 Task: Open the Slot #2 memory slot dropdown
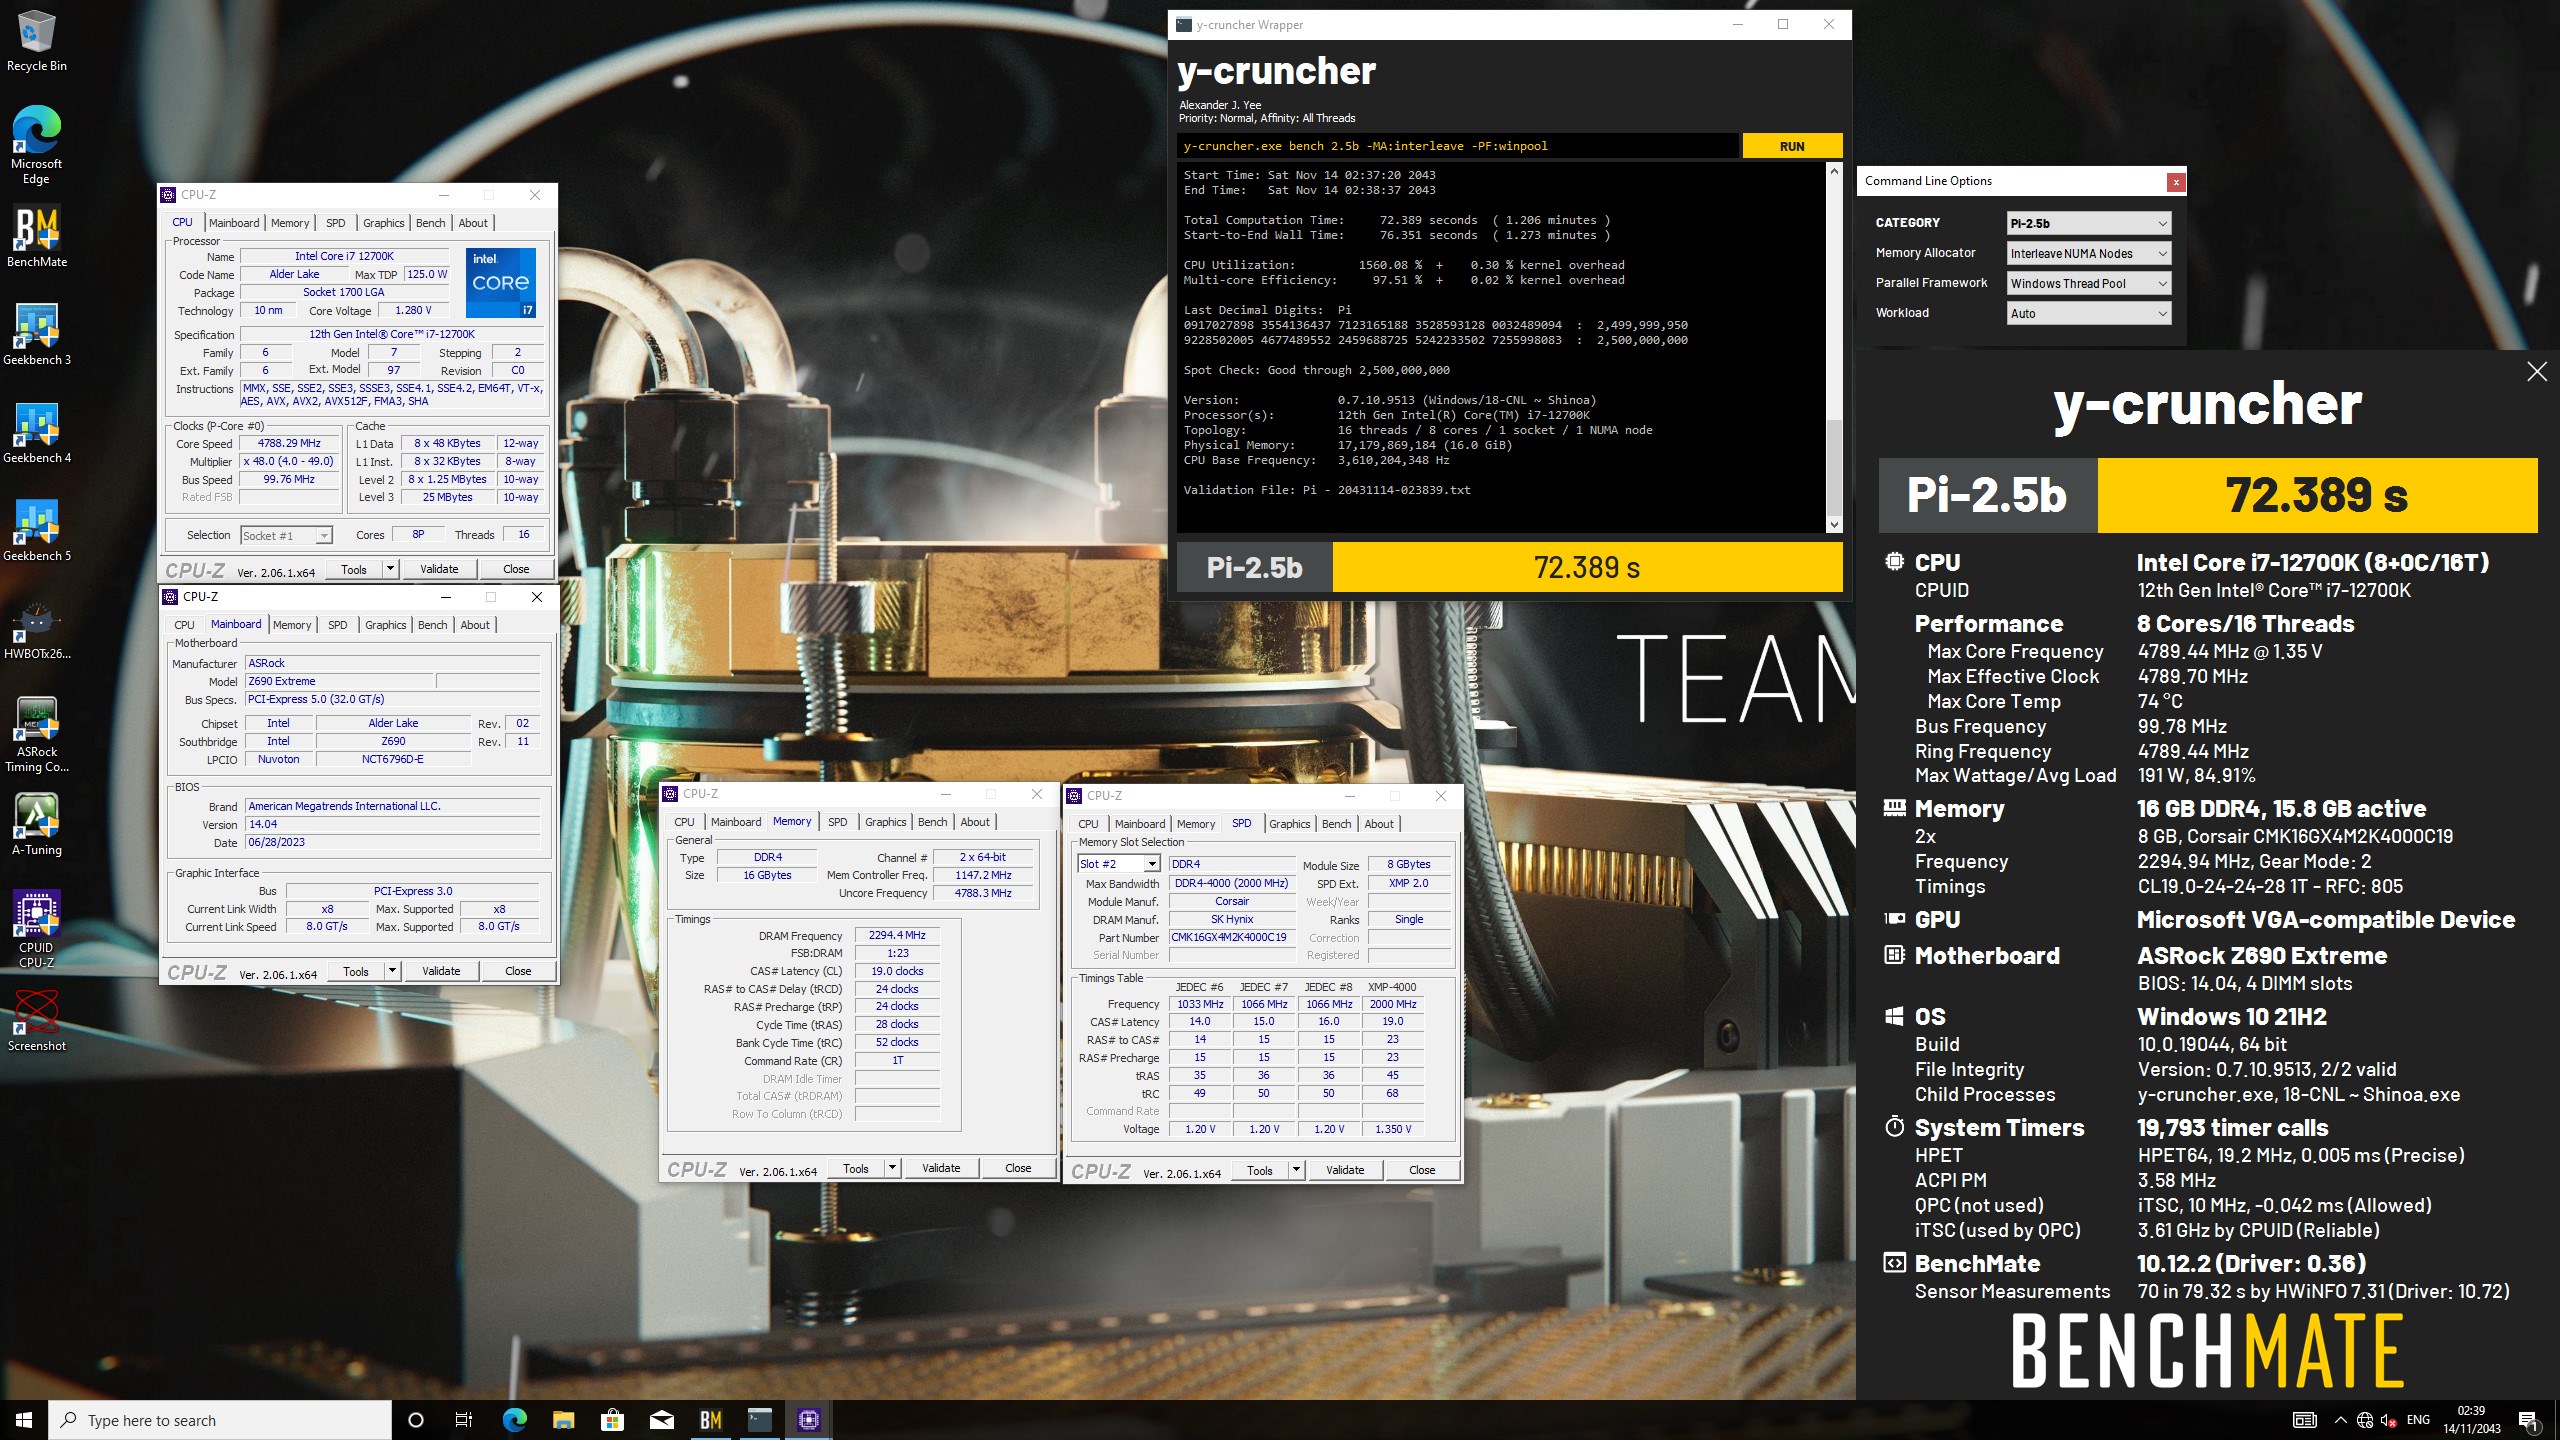tap(1118, 864)
